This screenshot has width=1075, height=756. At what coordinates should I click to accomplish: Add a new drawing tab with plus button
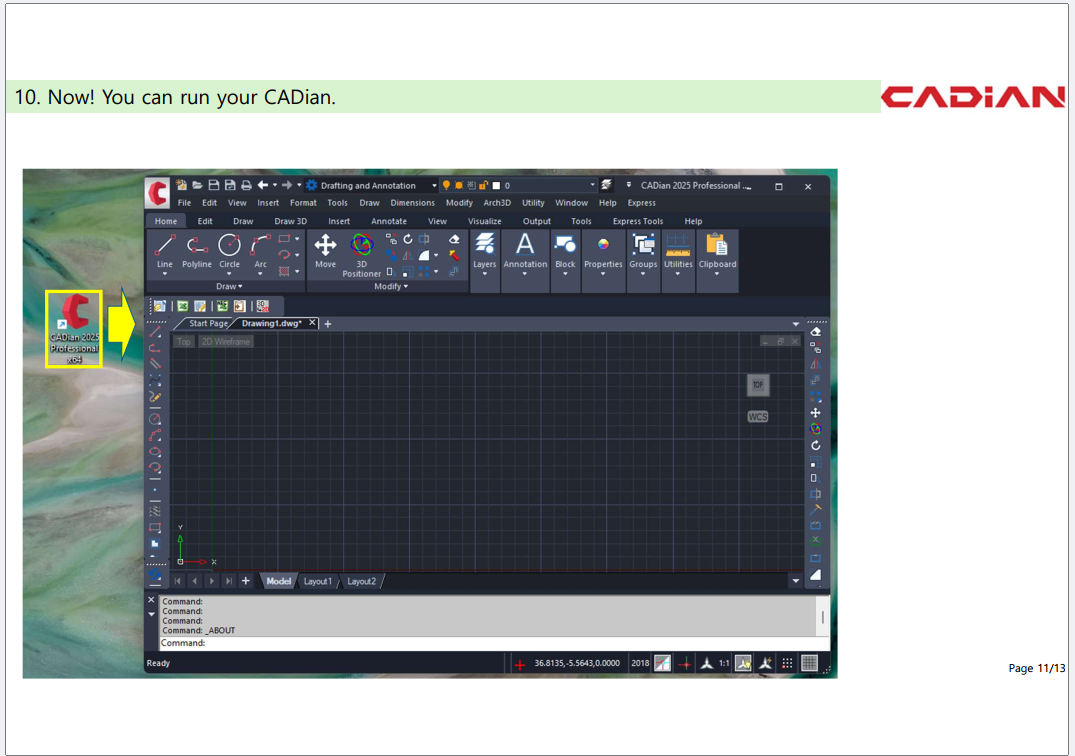click(327, 324)
